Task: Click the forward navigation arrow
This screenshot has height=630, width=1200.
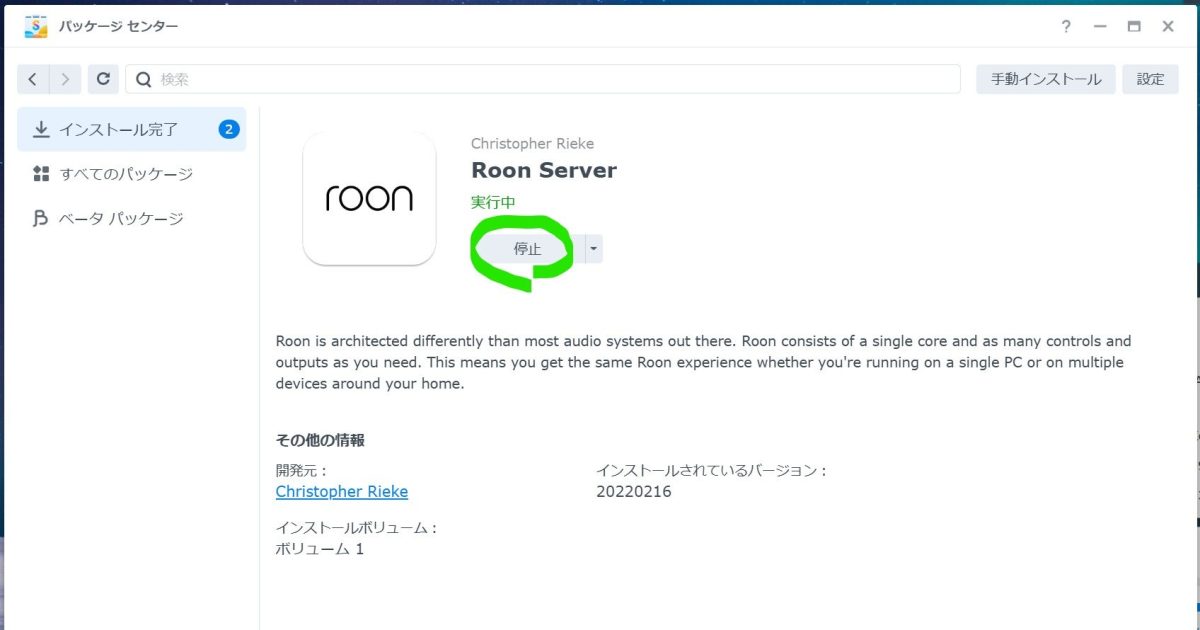Action: 65,79
